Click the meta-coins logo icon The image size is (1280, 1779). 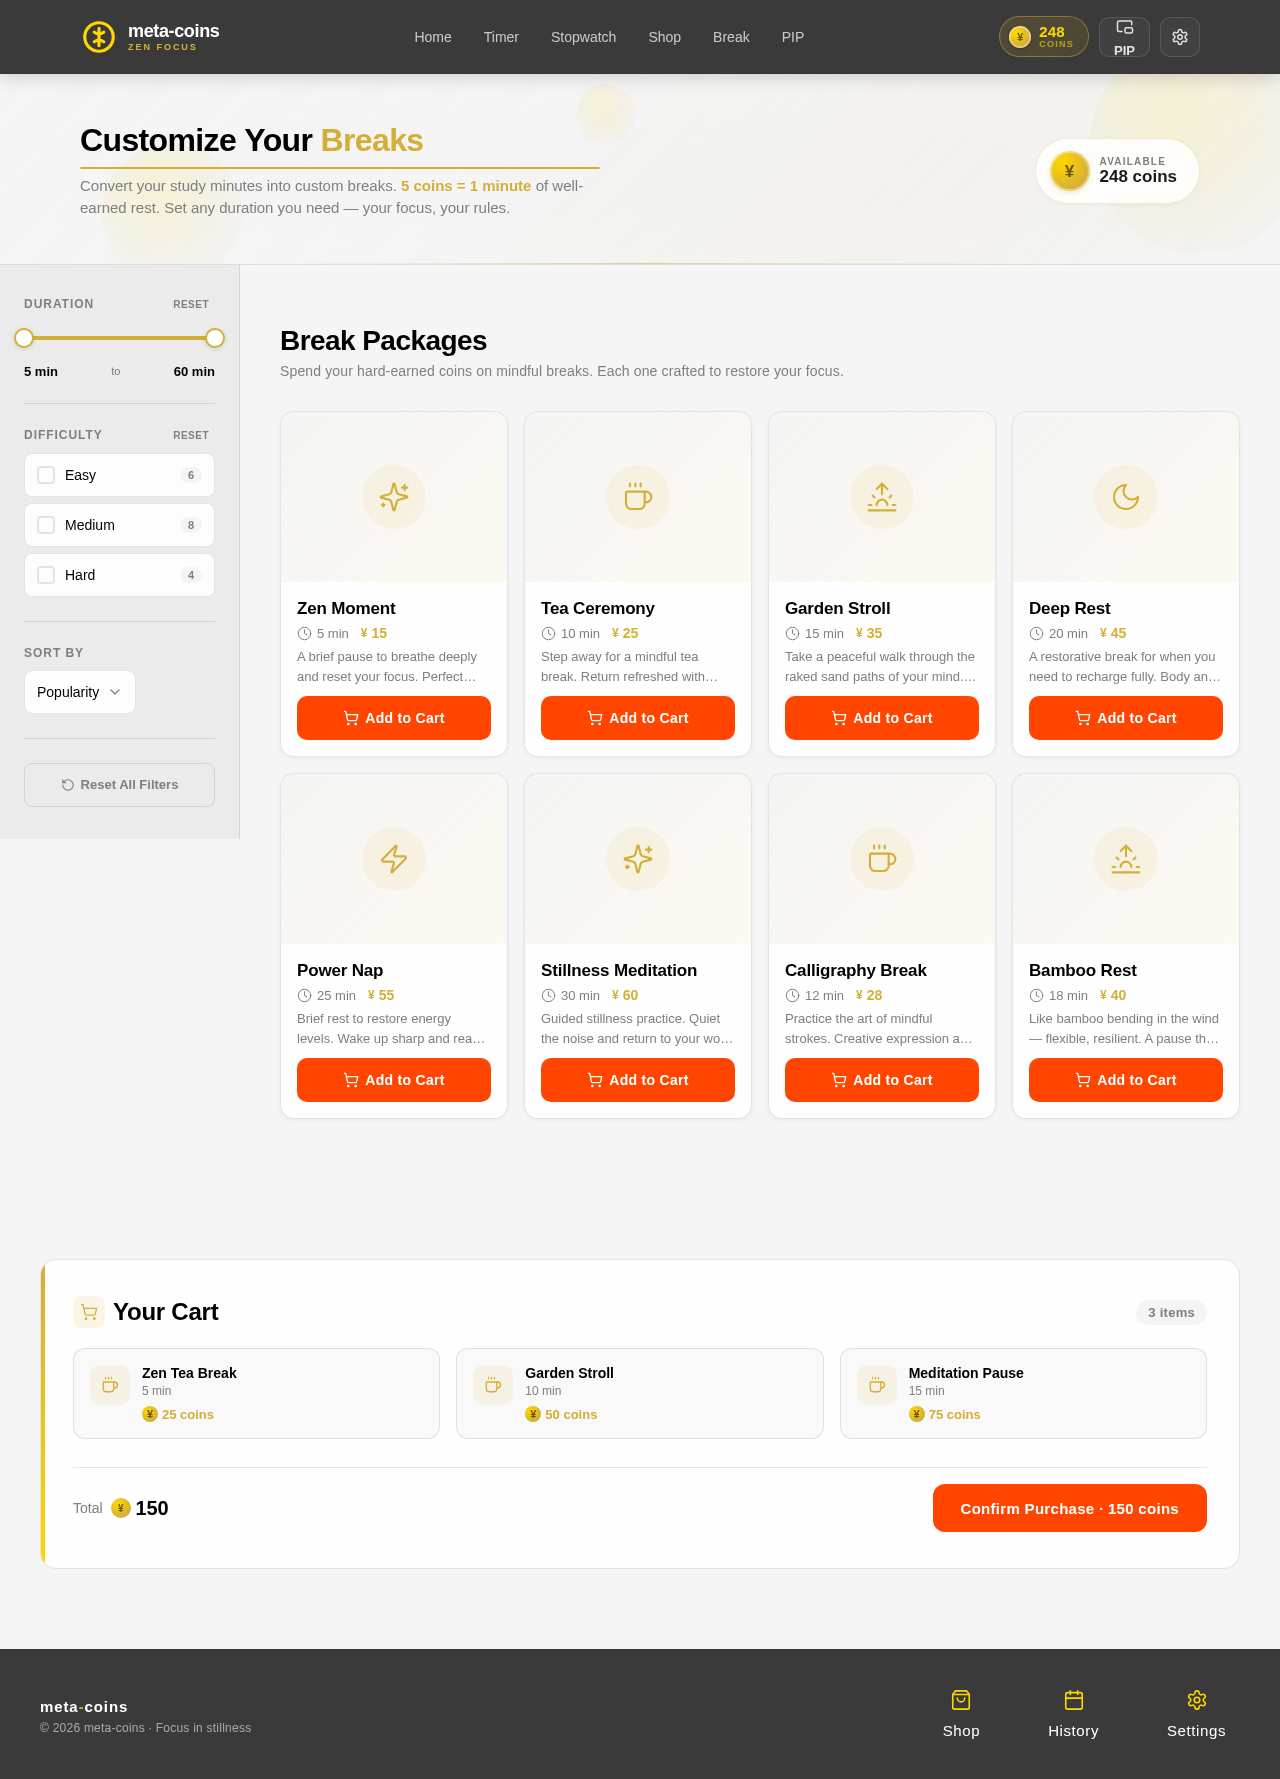click(x=98, y=37)
